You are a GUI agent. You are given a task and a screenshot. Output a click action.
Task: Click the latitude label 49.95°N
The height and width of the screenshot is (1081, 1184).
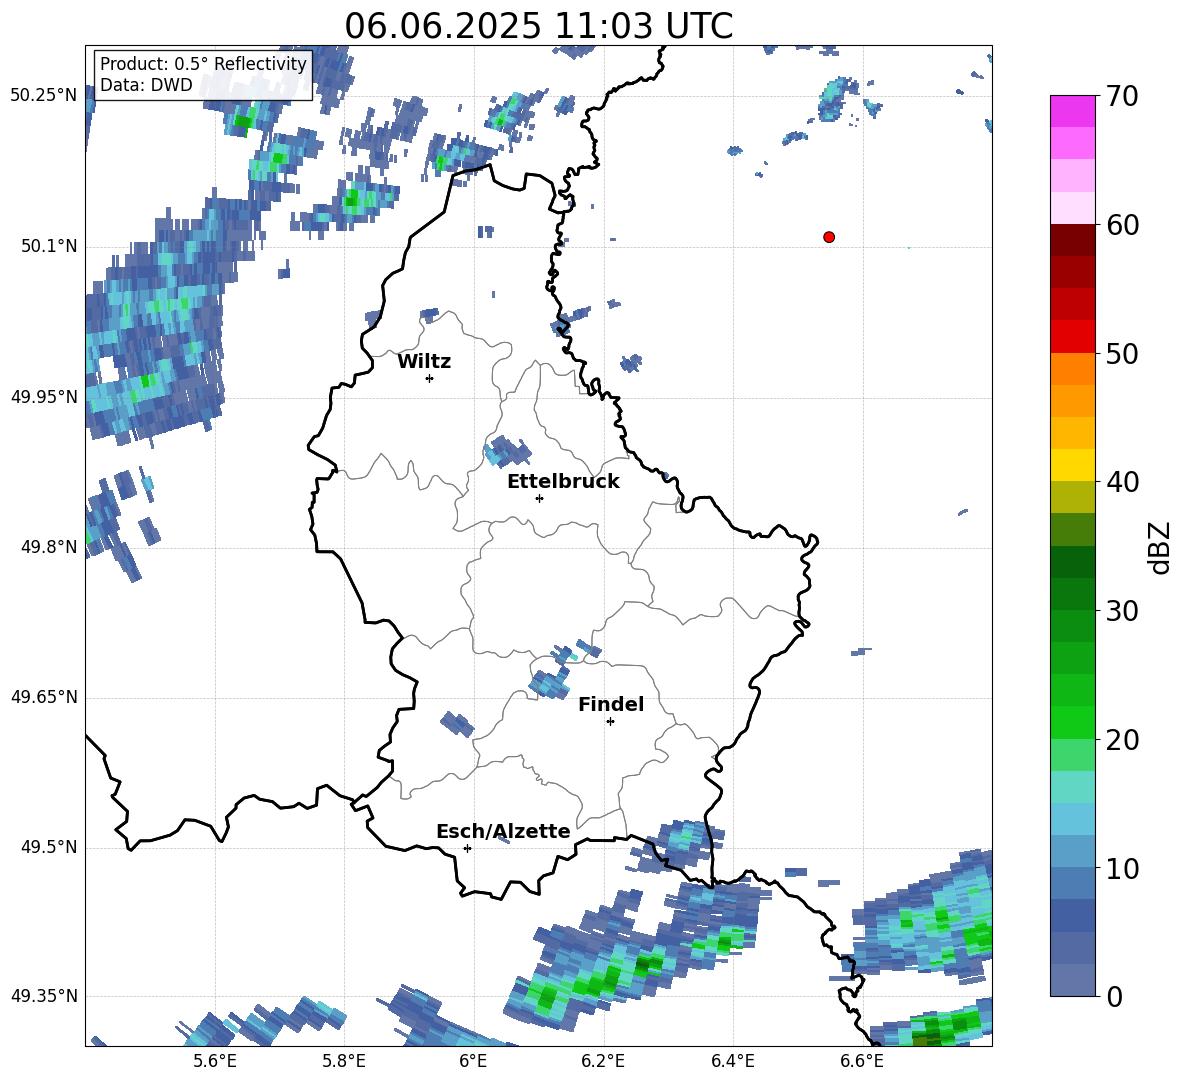(x=44, y=397)
